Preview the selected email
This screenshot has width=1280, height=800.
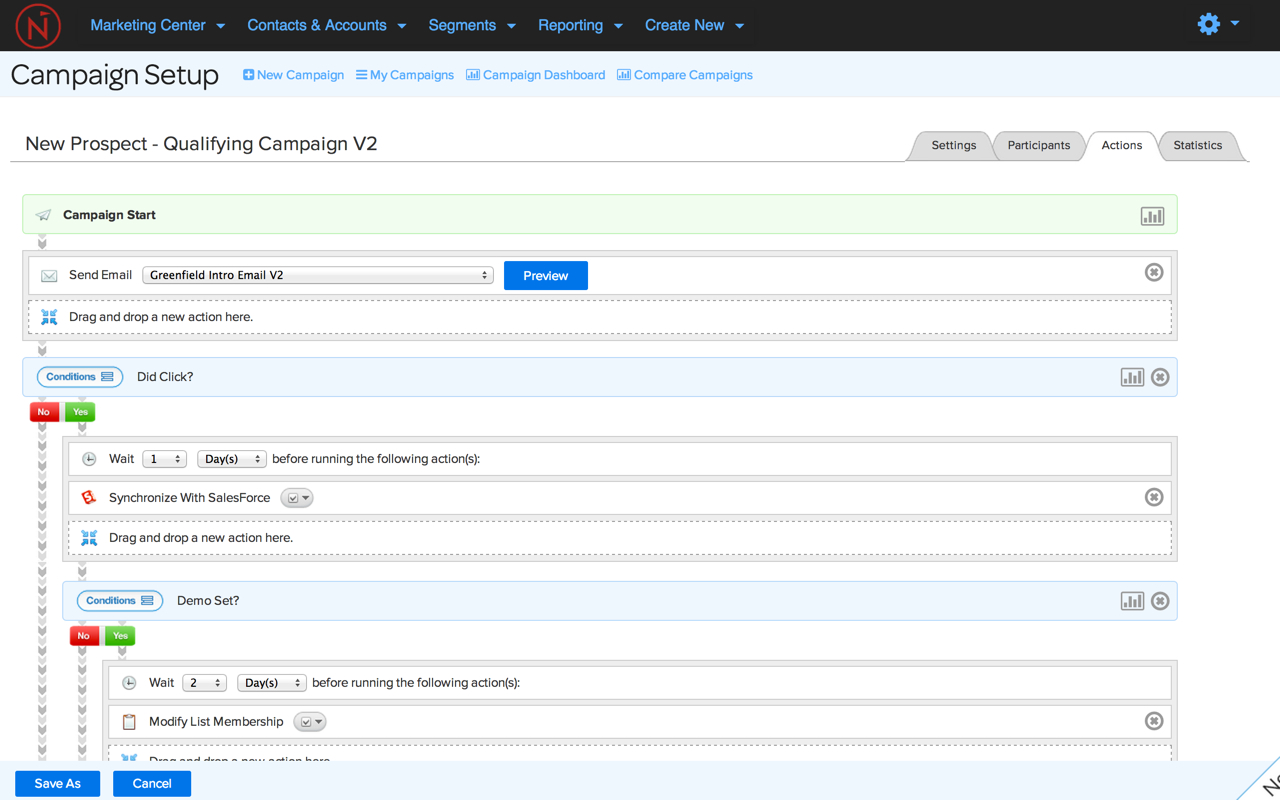click(x=546, y=276)
